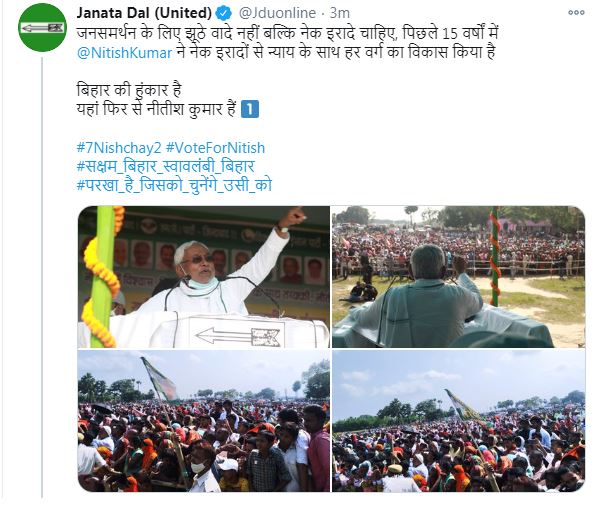Open the #परखा_है_जिसको_चुनेंगे_उसी_को hashtag

(174, 185)
